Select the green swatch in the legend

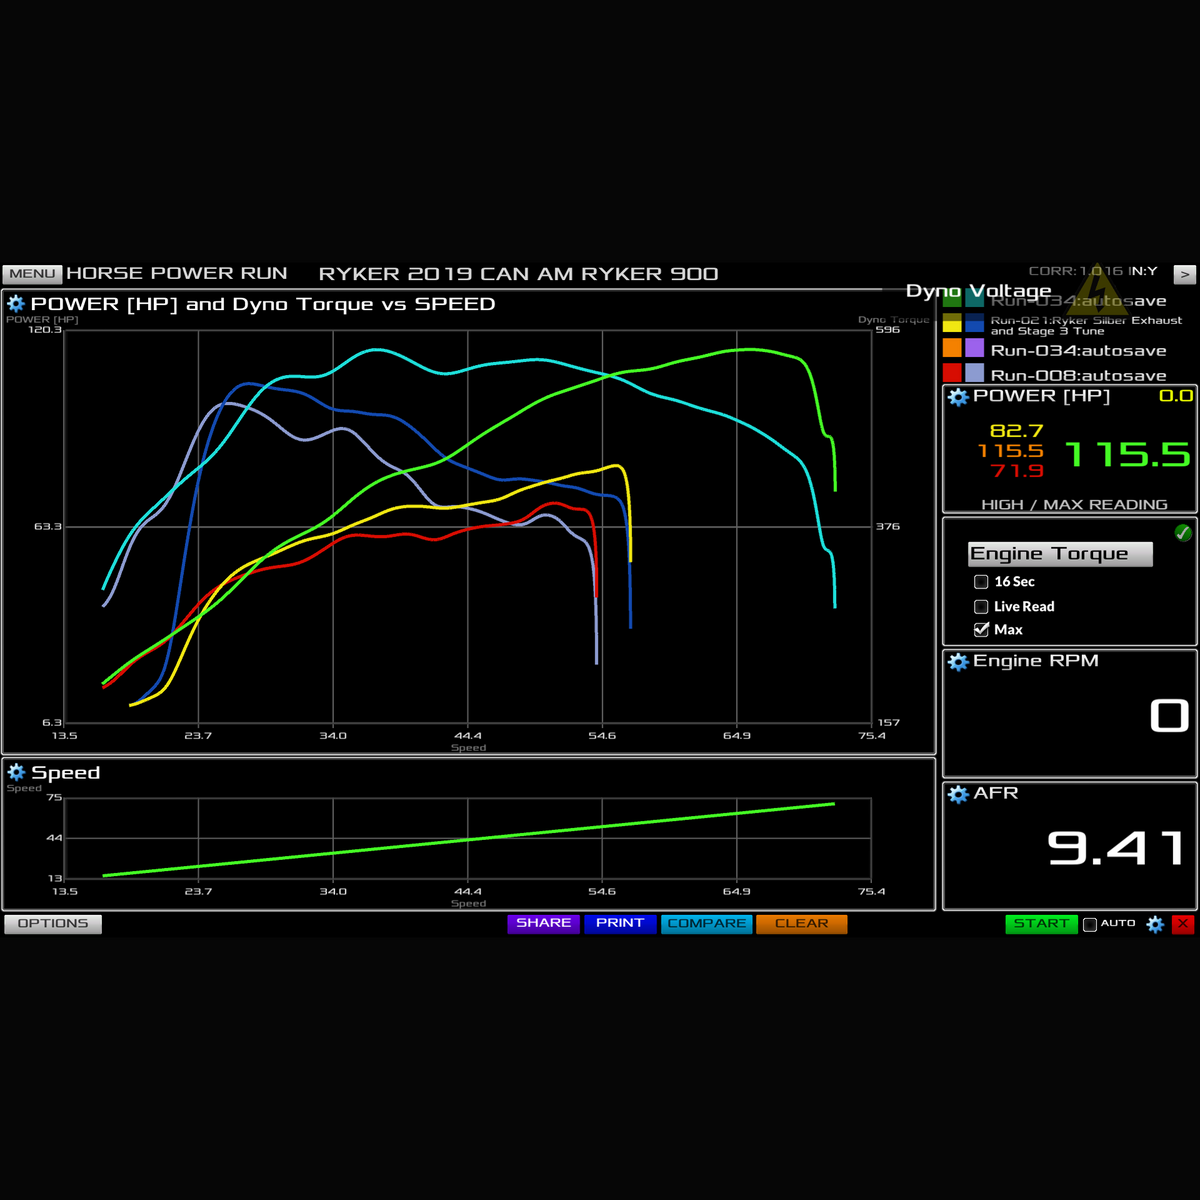(952, 300)
